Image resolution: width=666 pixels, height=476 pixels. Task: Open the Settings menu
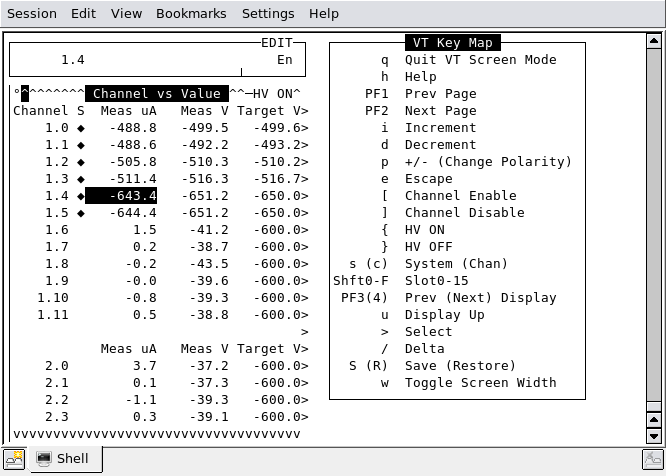(268, 14)
